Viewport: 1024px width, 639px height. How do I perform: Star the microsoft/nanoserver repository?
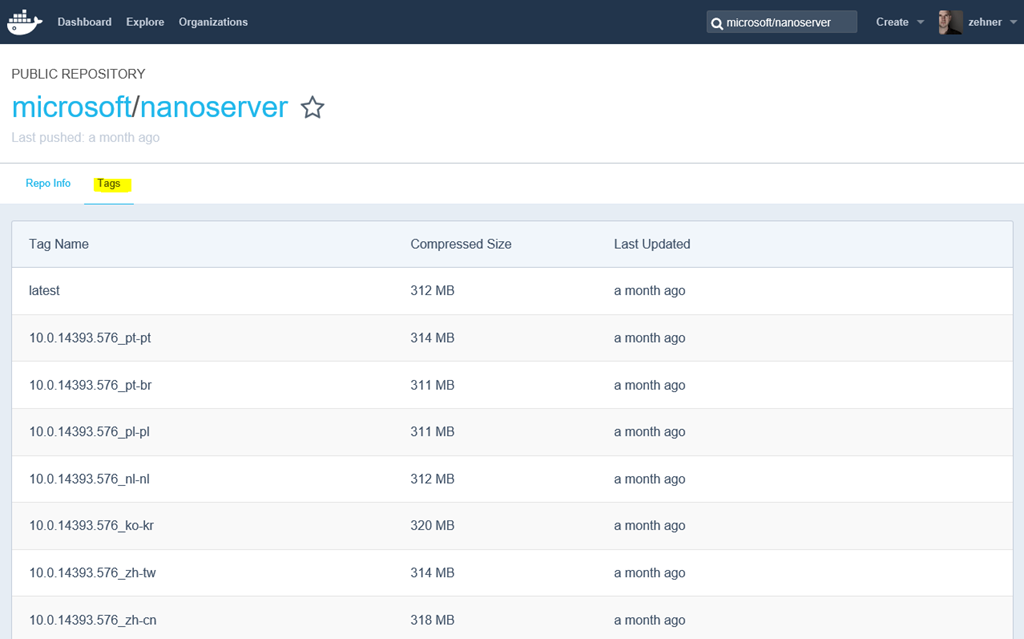click(x=313, y=108)
